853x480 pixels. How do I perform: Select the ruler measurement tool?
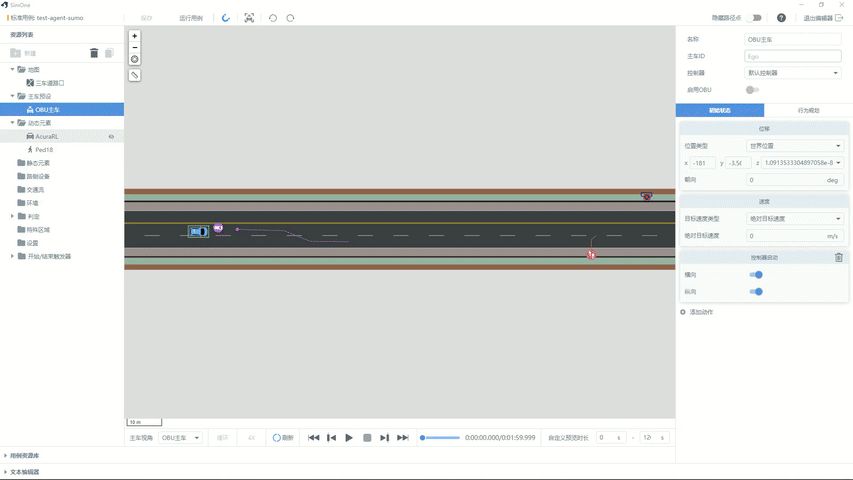(135, 75)
